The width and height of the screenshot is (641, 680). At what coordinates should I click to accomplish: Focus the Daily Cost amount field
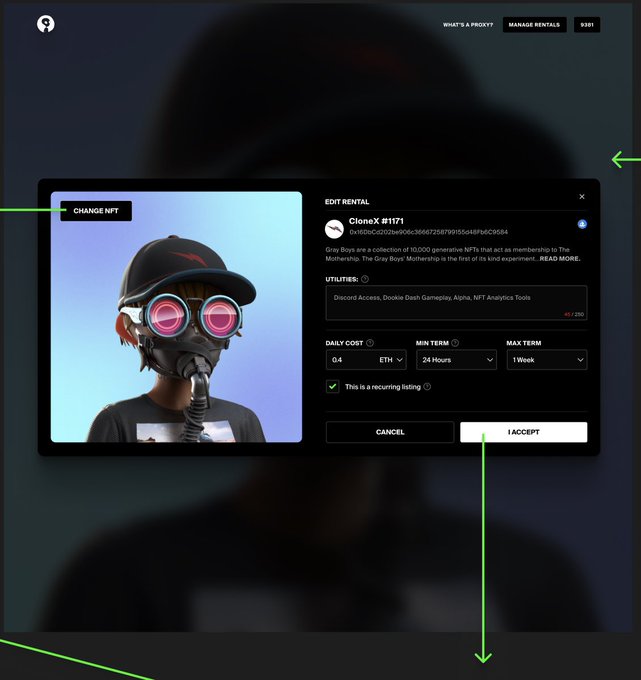click(350, 360)
